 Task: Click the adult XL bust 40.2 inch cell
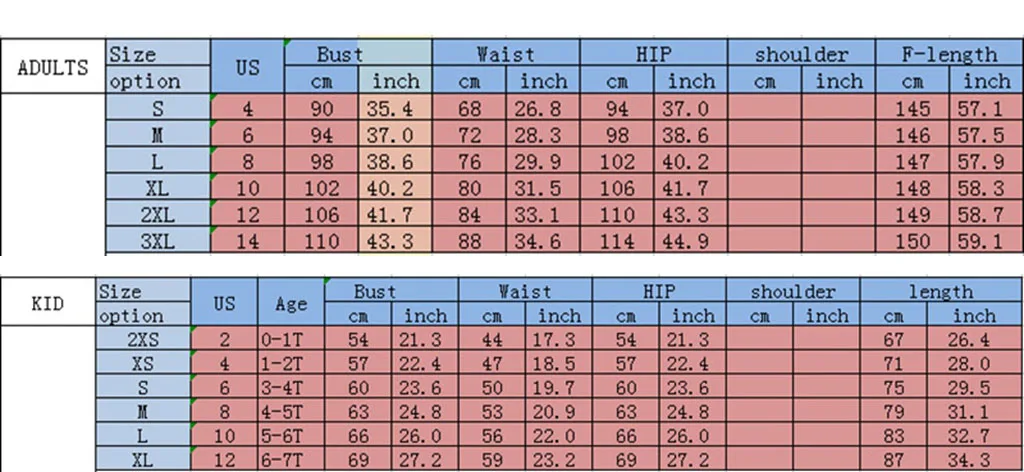395,187
